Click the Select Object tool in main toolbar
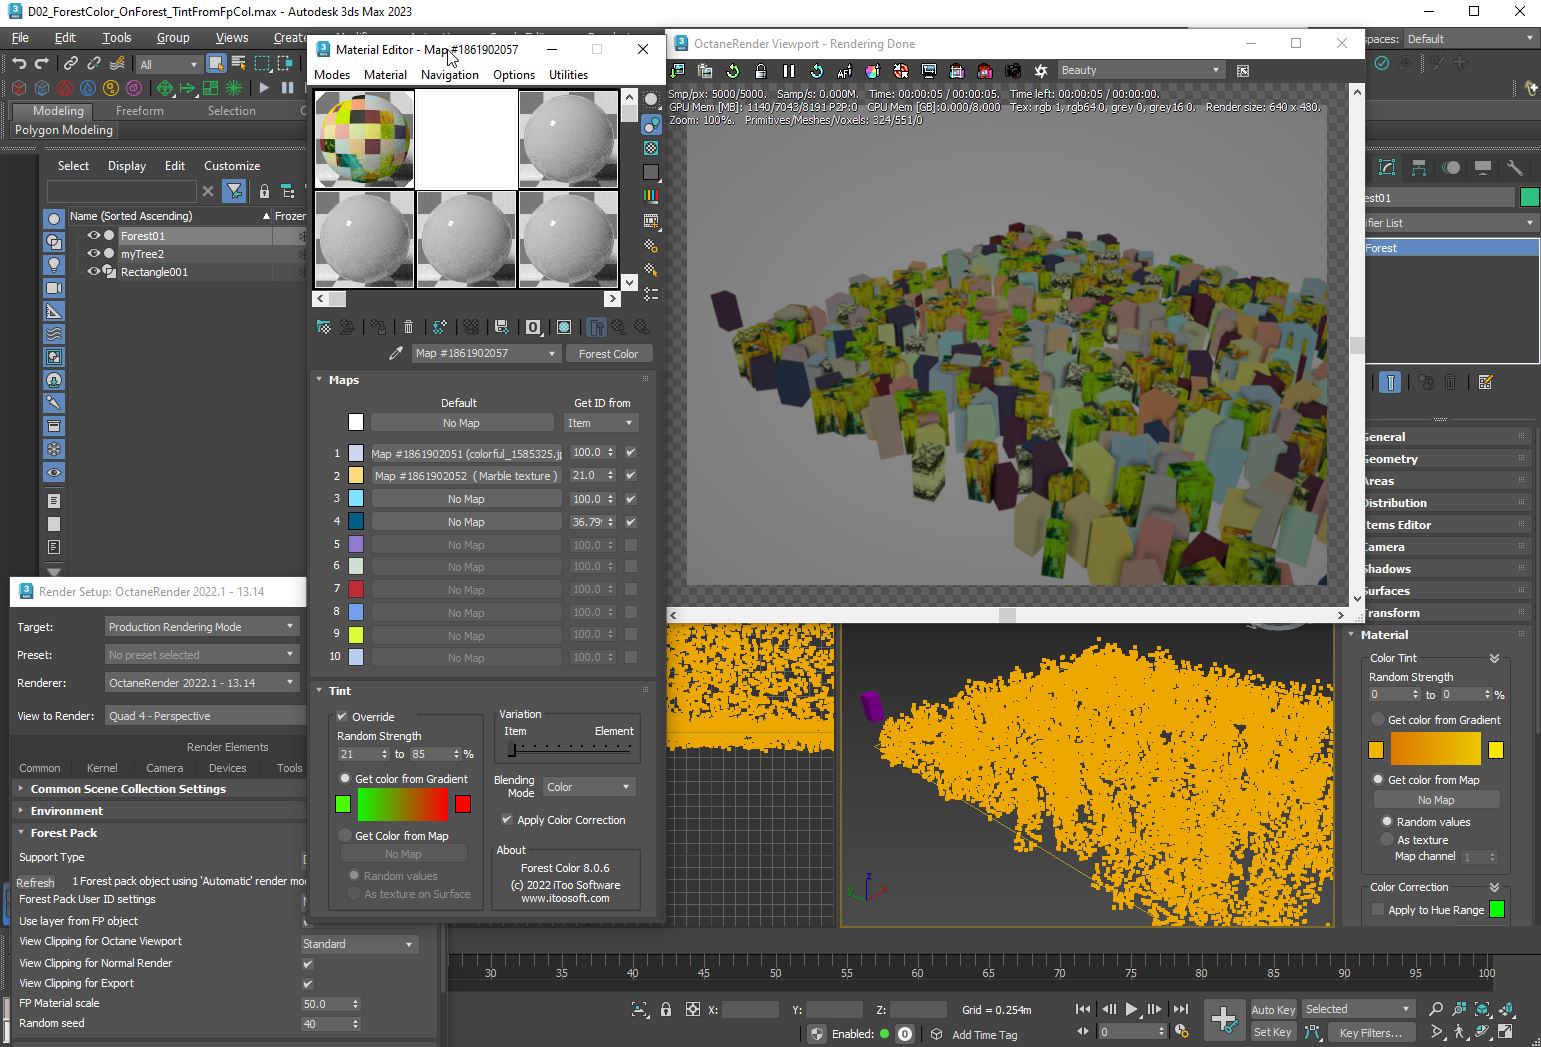The height and width of the screenshot is (1047, 1541). tap(215, 64)
